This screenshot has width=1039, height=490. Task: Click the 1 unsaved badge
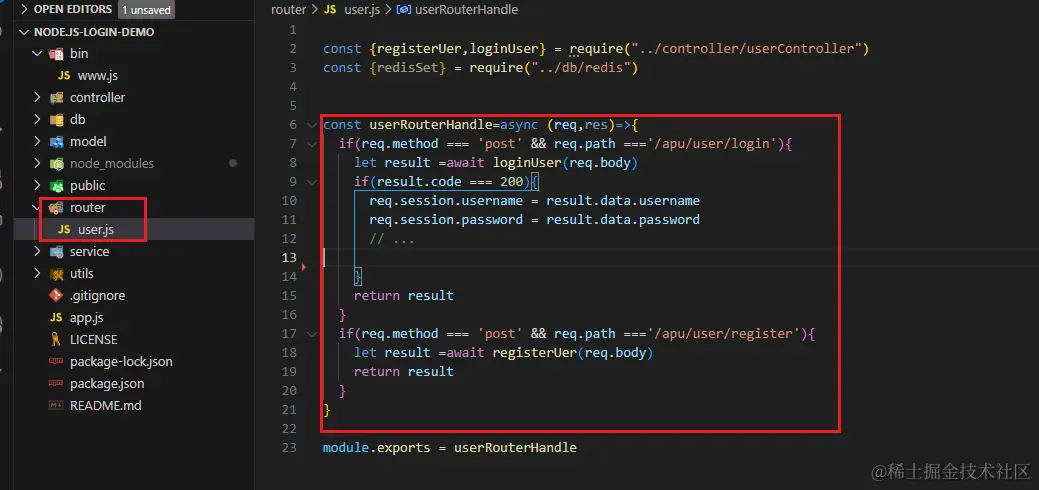(146, 9)
